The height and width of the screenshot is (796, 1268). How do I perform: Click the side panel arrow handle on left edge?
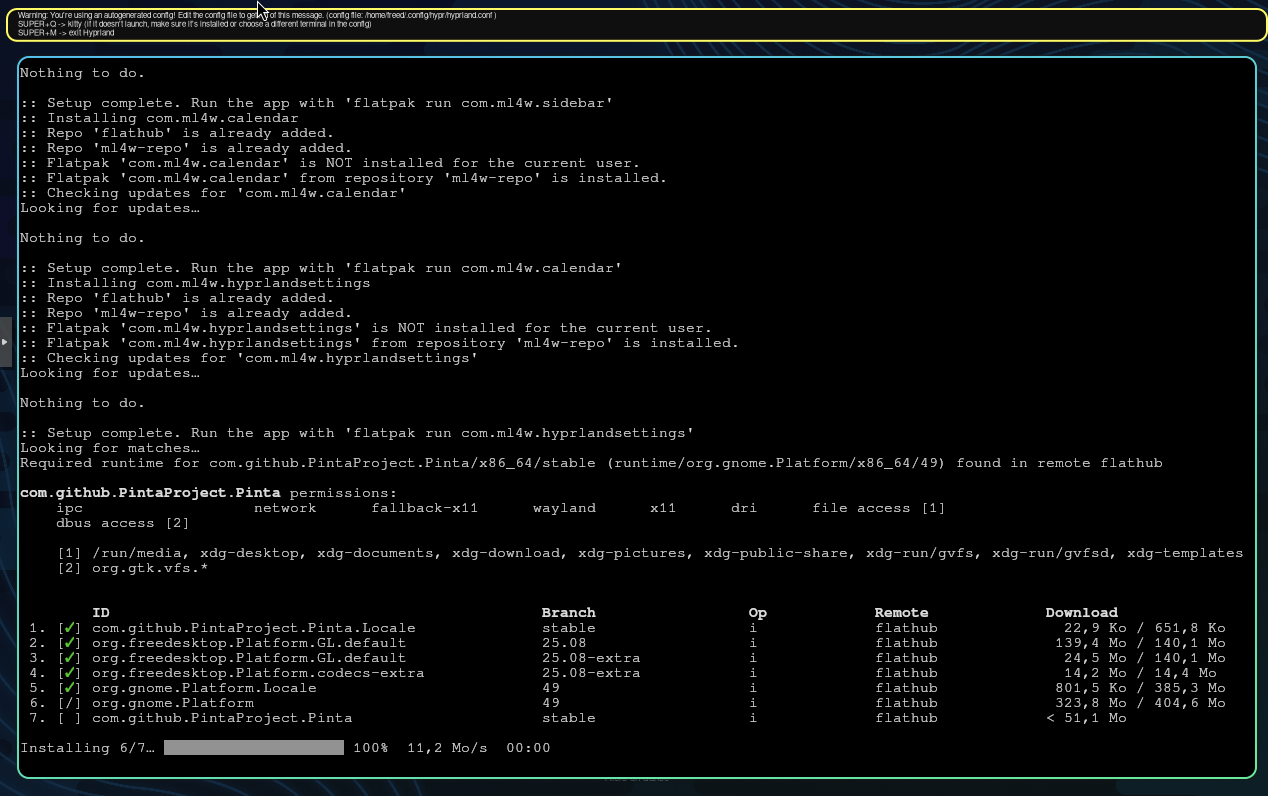5,342
